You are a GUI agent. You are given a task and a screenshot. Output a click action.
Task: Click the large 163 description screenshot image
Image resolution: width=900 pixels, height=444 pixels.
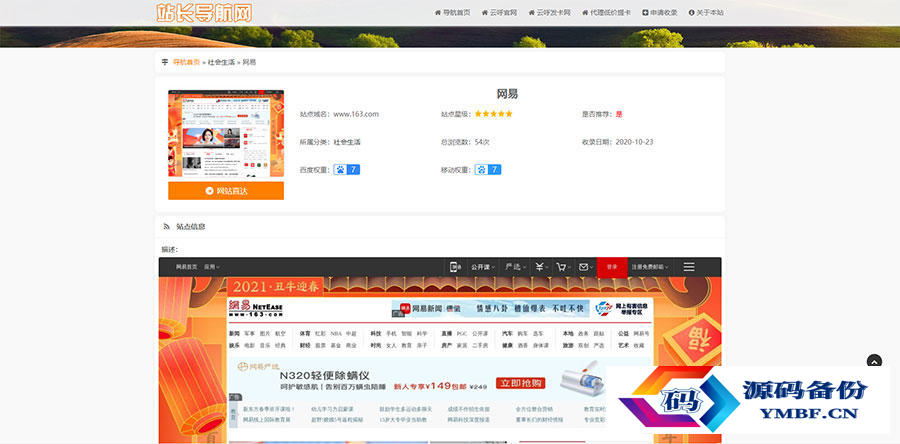click(x=440, y=350)
